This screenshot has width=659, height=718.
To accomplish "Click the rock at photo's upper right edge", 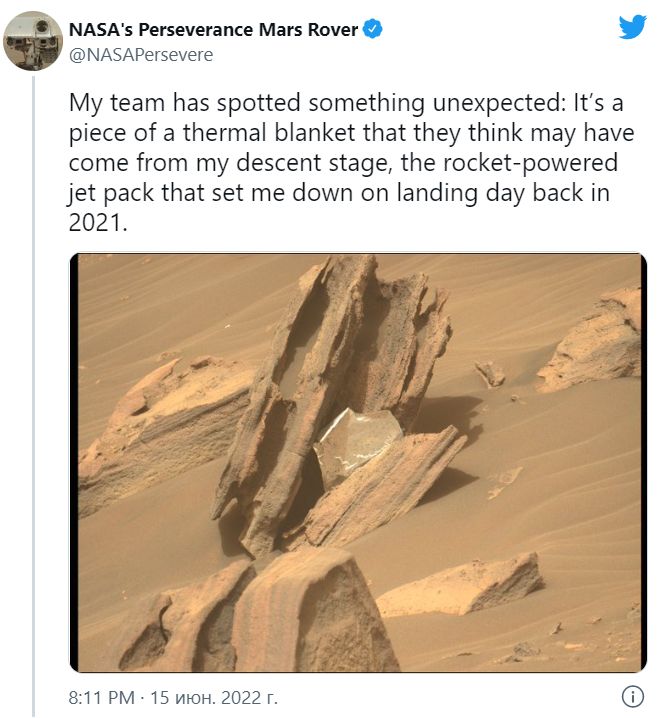I will pos(593,341).
